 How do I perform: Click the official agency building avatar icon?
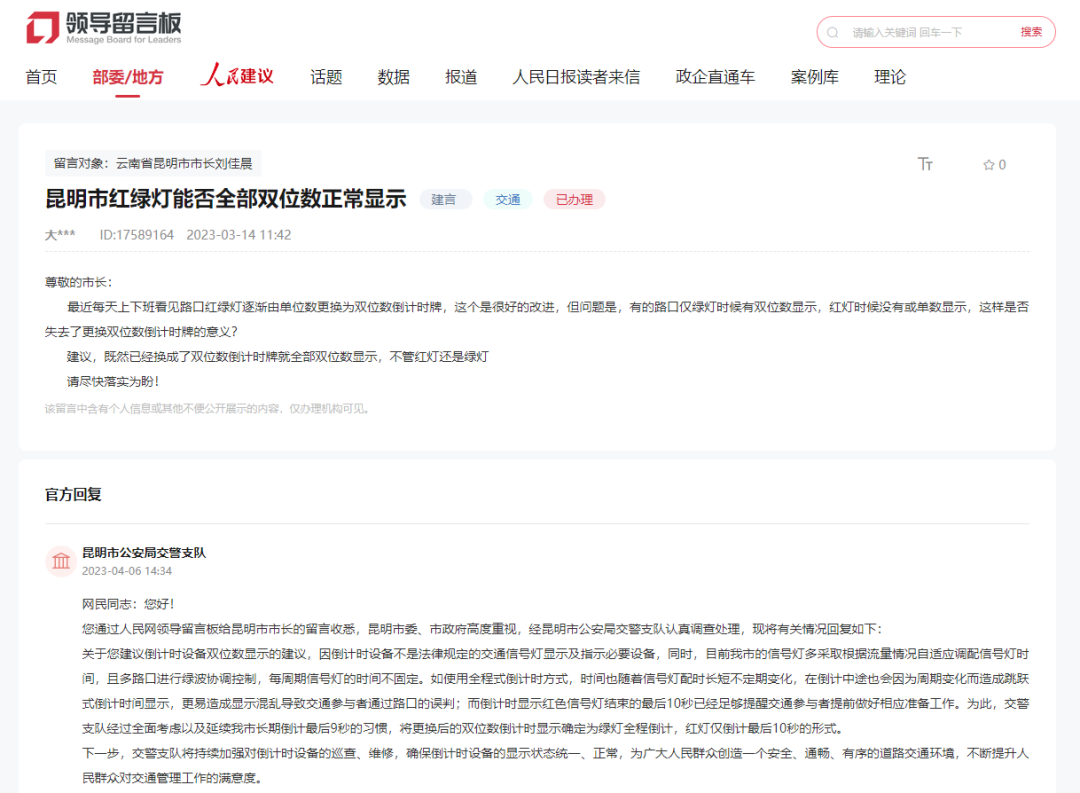pos(61,561)
